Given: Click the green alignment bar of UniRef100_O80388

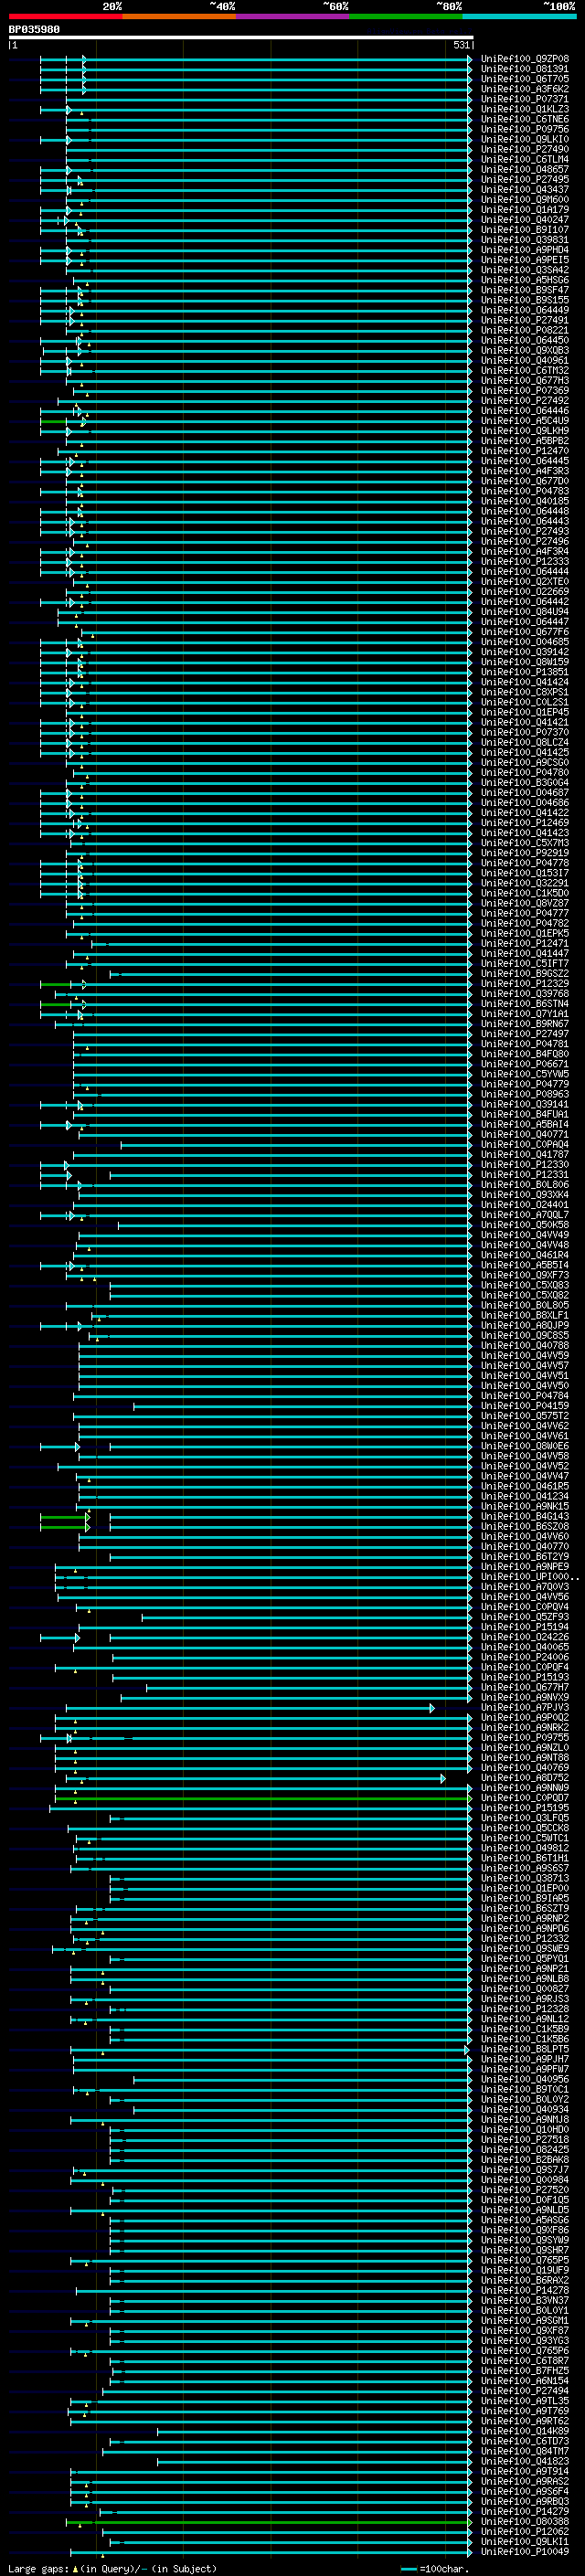Looking at the screenshot, I should click(x=268, y=2522).
